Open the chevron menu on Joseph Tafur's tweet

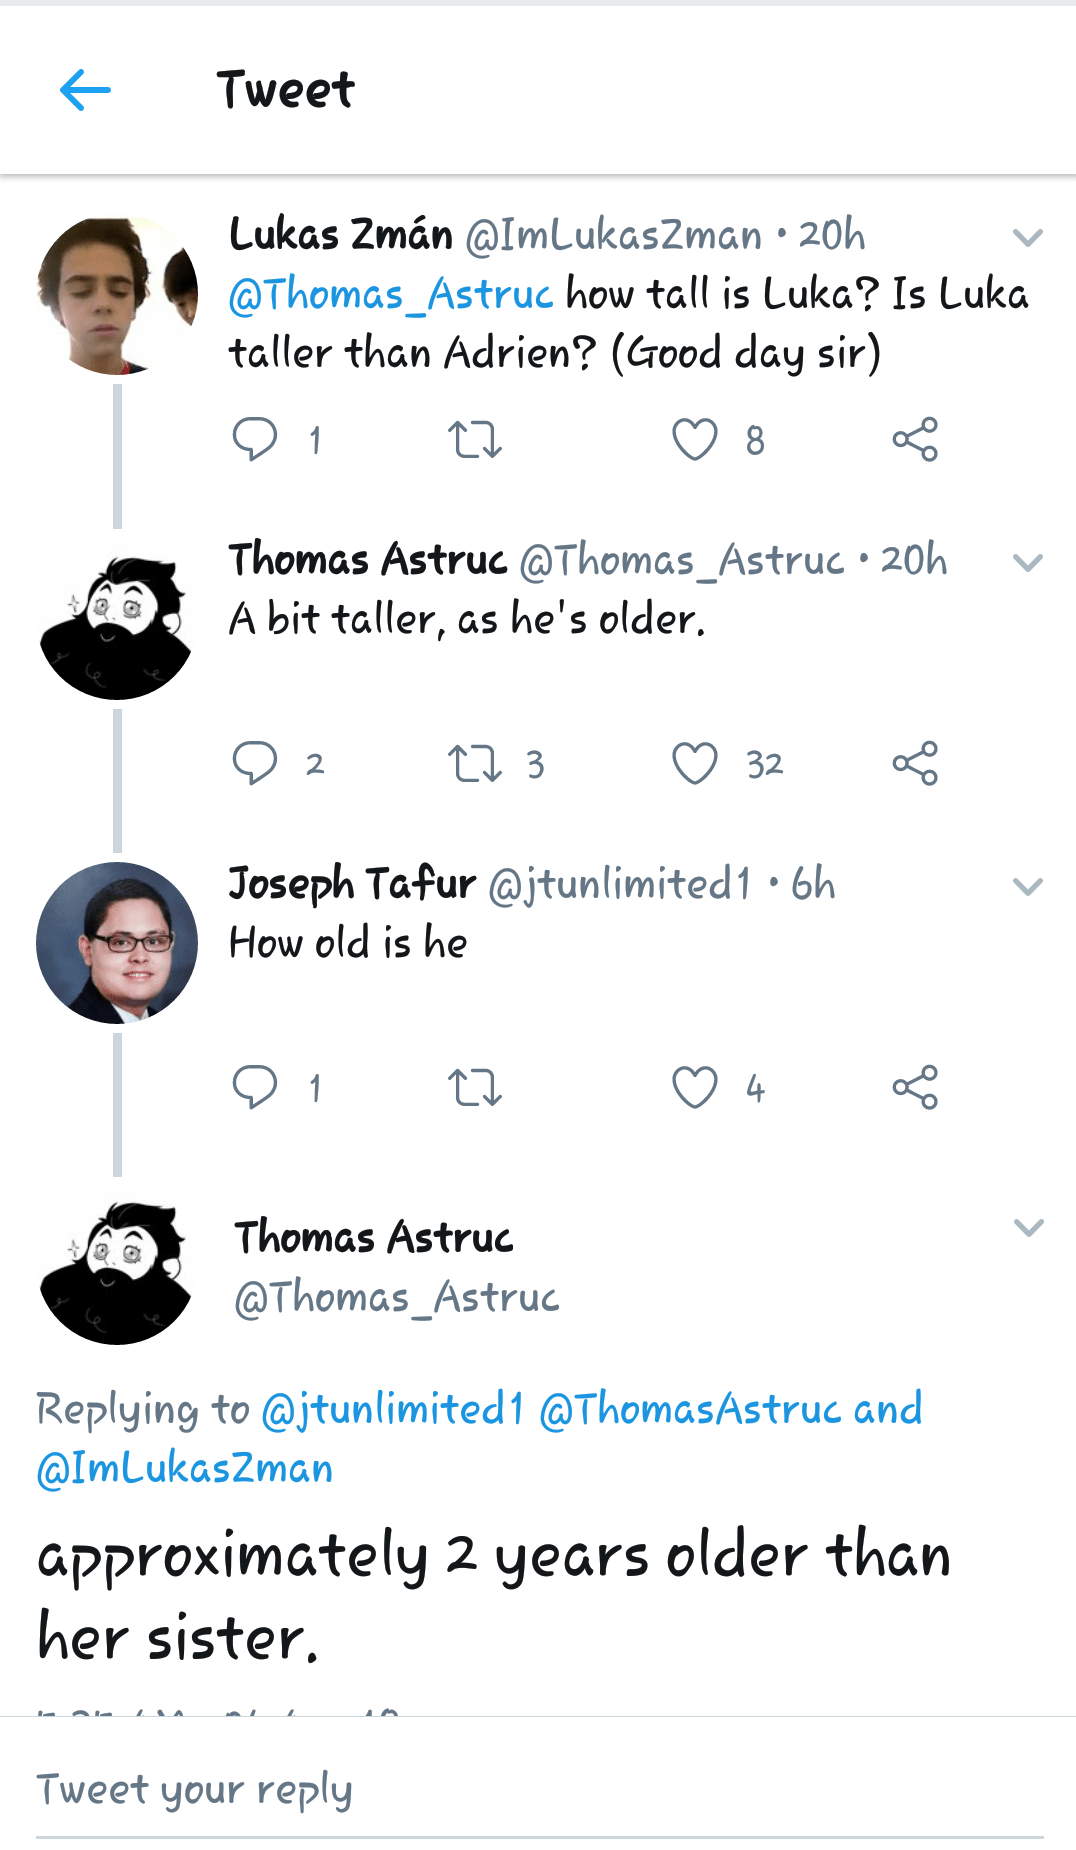tap(1028, 887)
